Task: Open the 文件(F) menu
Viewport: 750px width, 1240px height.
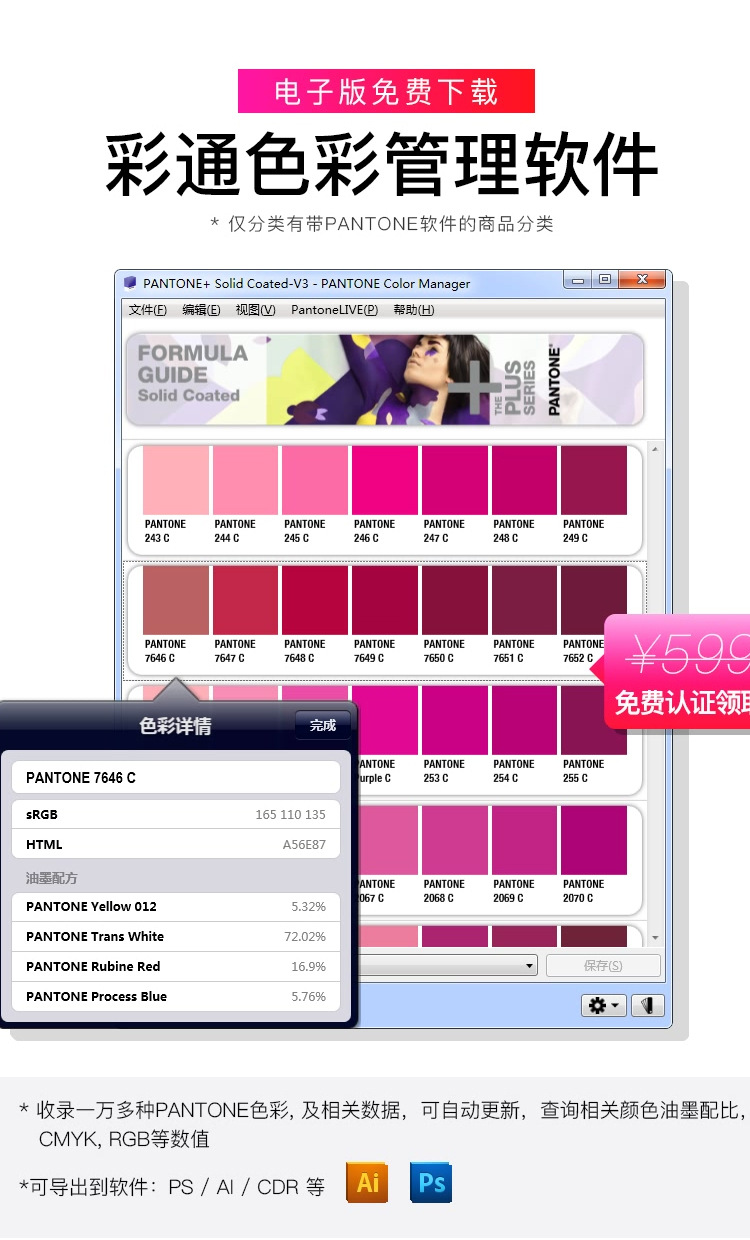Action: [x=148, y=310]
